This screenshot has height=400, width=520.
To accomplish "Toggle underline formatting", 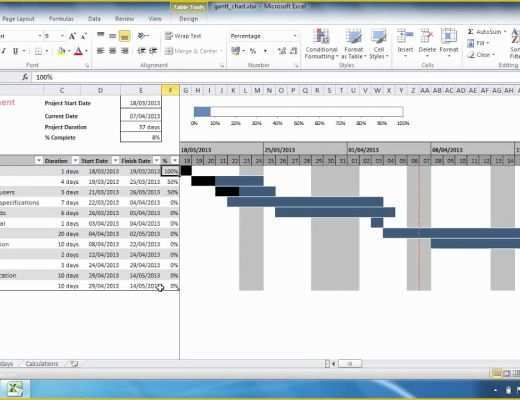I will pos(15,51).
